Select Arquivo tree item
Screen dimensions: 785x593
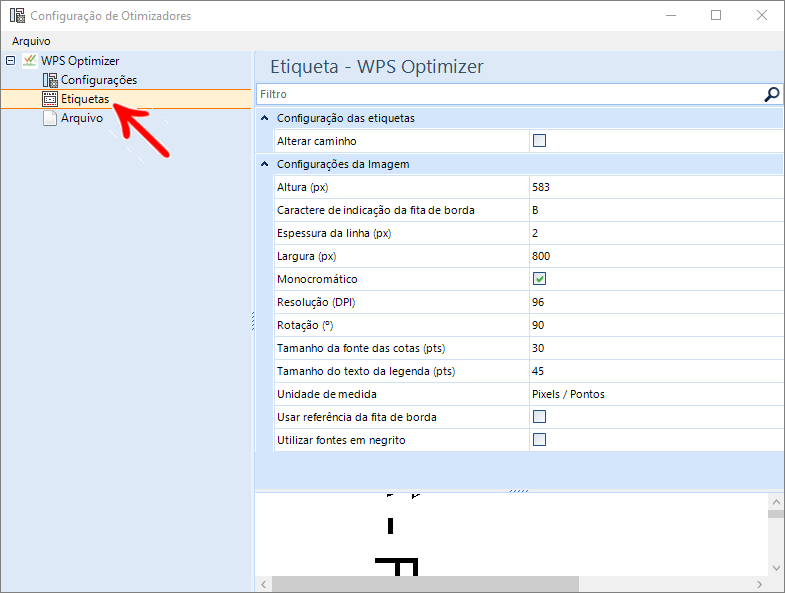(82, 118)
